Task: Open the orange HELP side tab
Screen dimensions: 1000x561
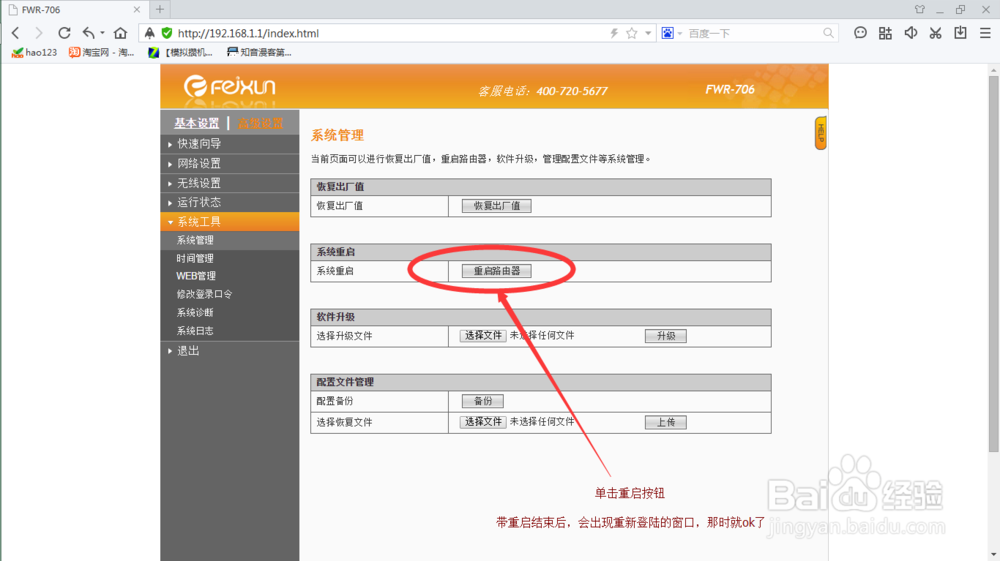Action: [x=821, y=133]
